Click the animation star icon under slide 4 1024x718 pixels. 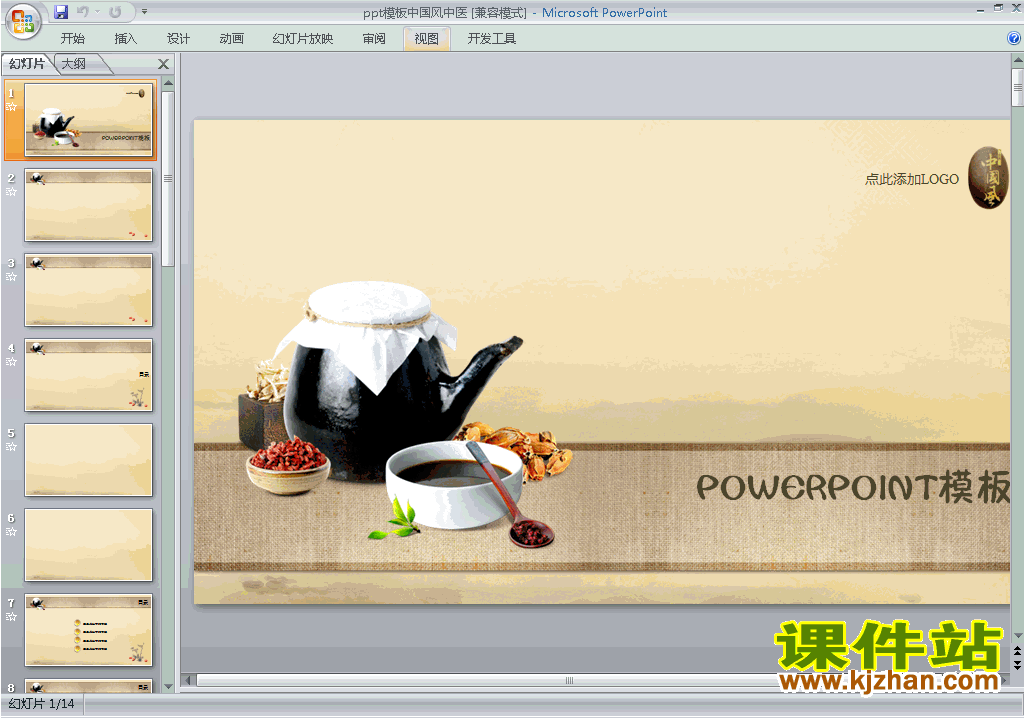pyautogui.click(x=11, y=361)
